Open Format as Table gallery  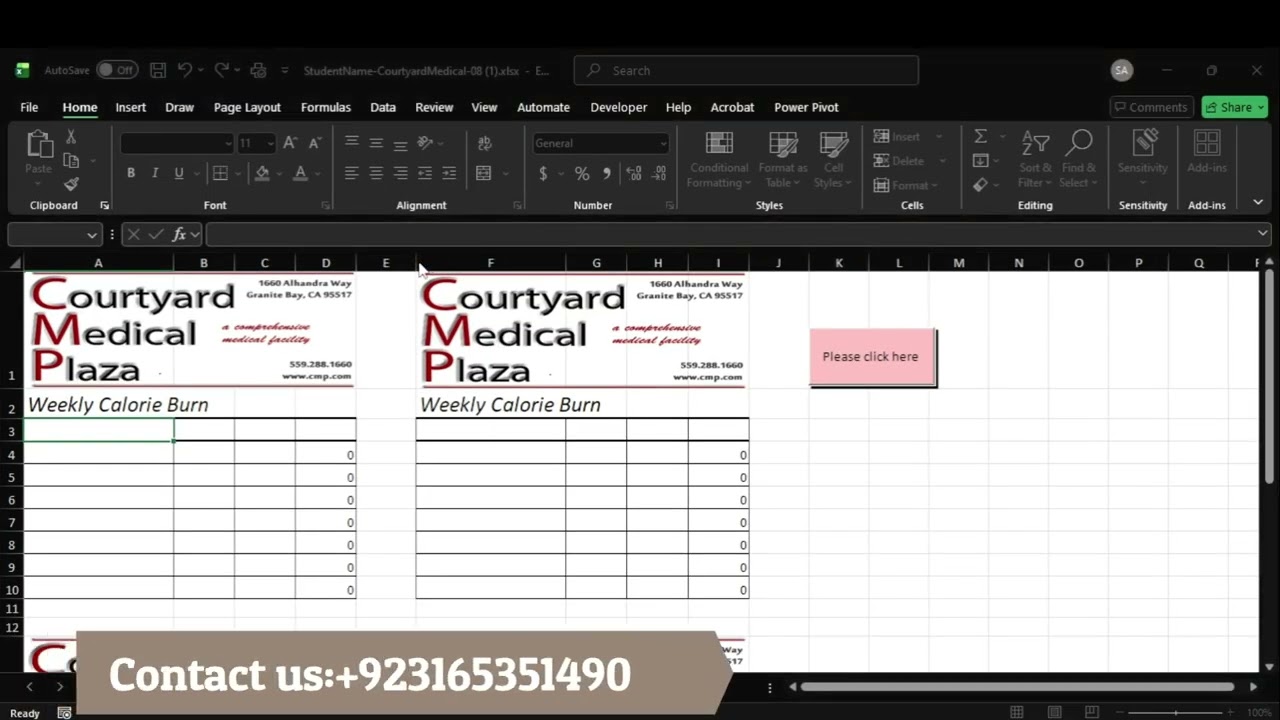tap(783, 159)
